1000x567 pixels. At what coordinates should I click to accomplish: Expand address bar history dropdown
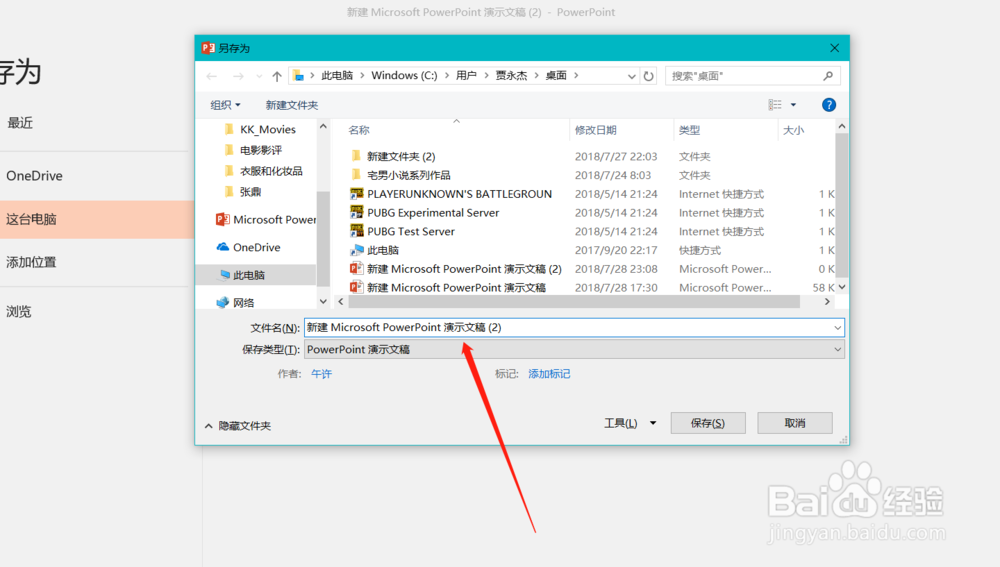coord(631,76)
